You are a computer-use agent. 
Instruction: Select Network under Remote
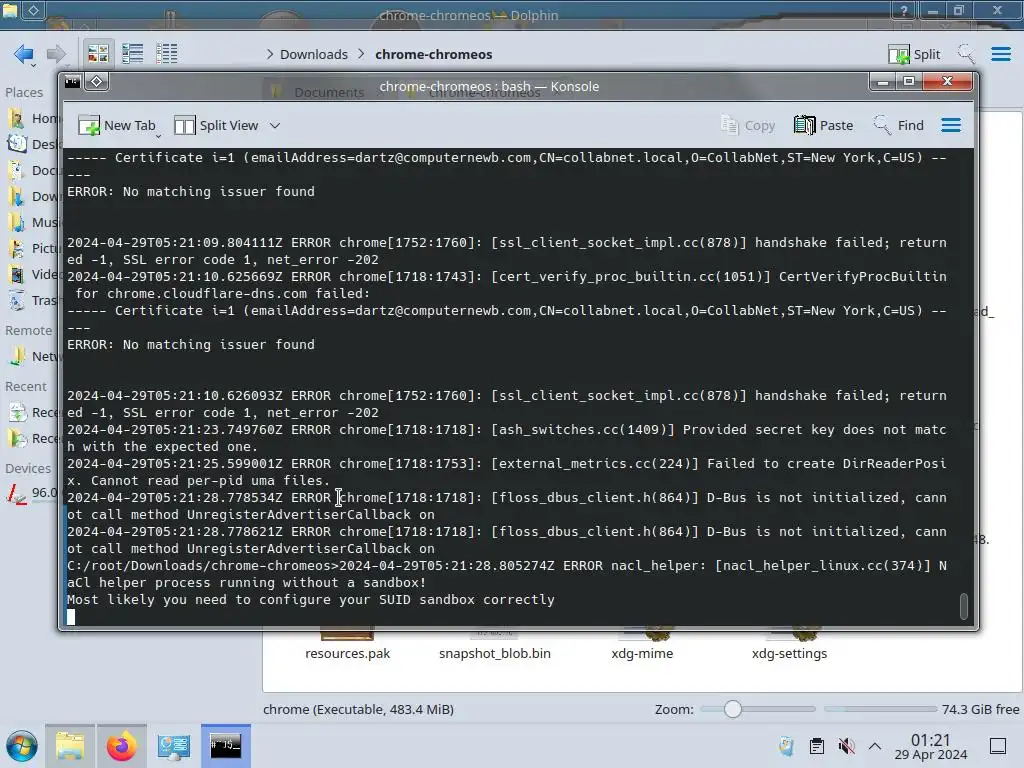pyautogui.click(x=33, y=357)
